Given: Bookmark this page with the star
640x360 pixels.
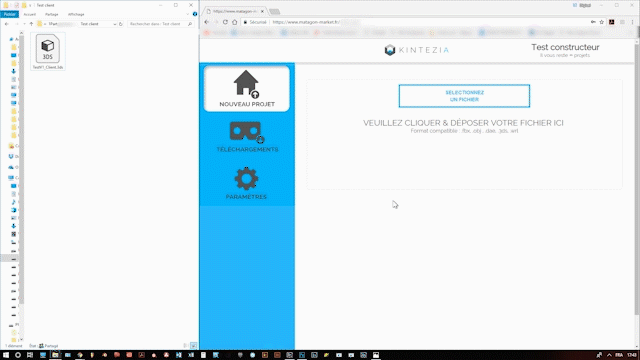Looking at the screenshot, I should (x=602, y=22).
